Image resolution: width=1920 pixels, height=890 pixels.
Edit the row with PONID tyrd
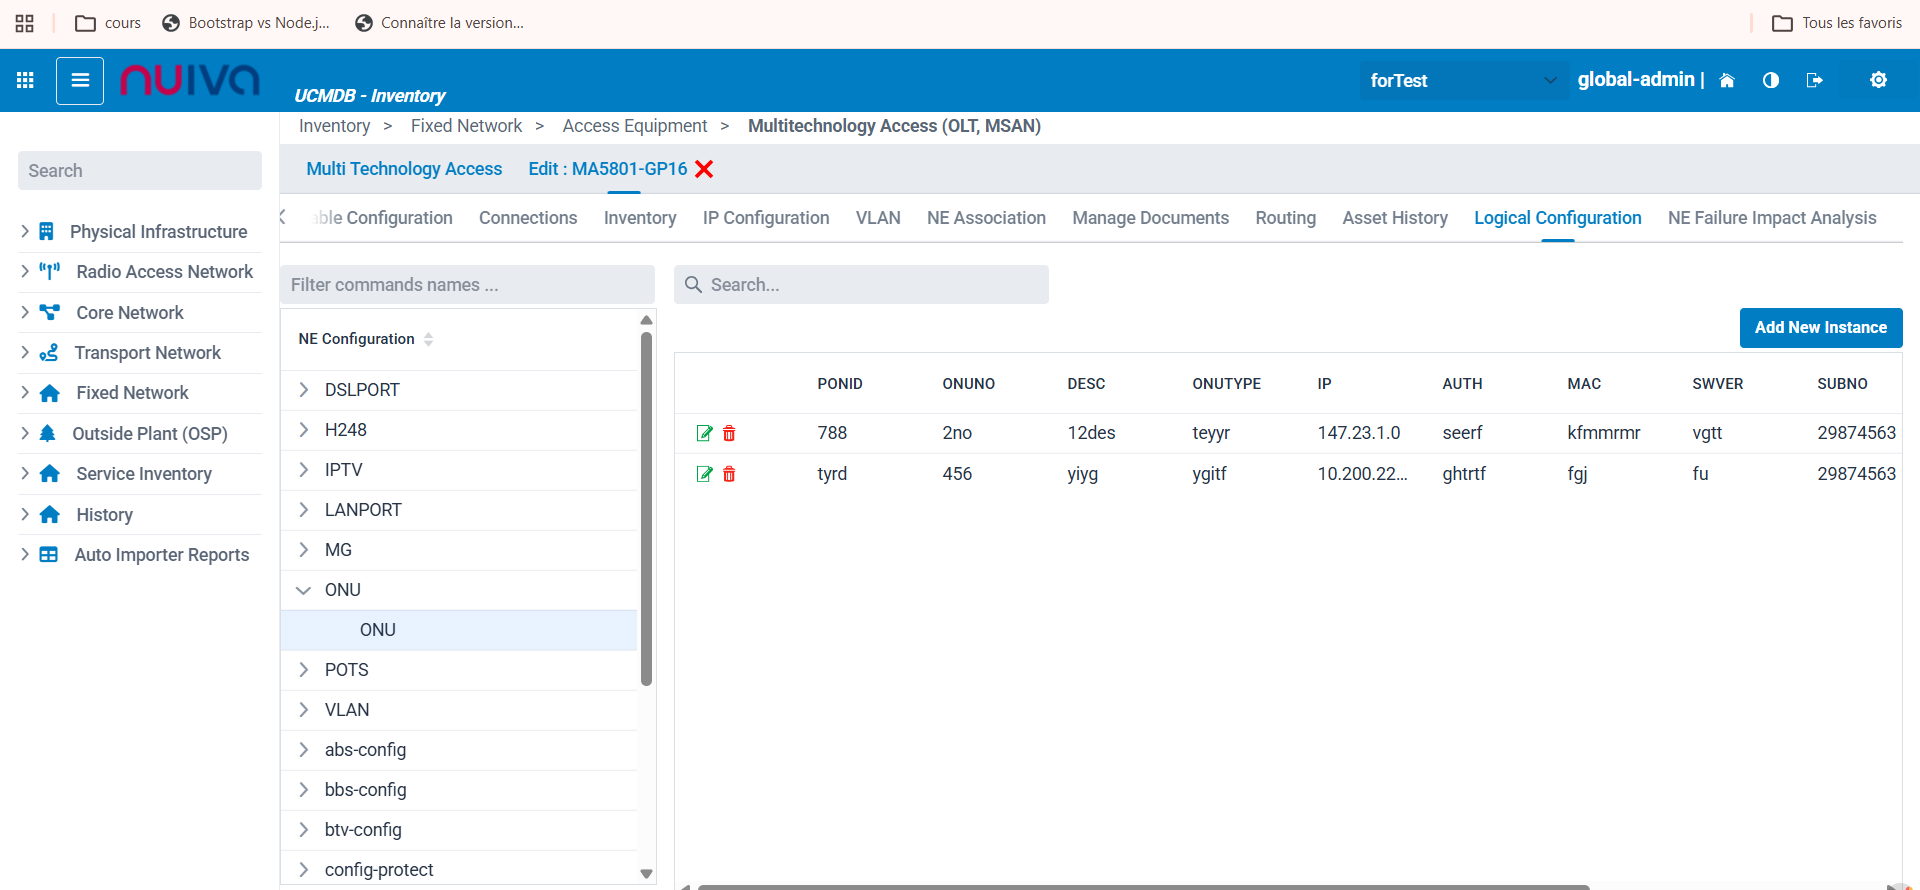705,474
